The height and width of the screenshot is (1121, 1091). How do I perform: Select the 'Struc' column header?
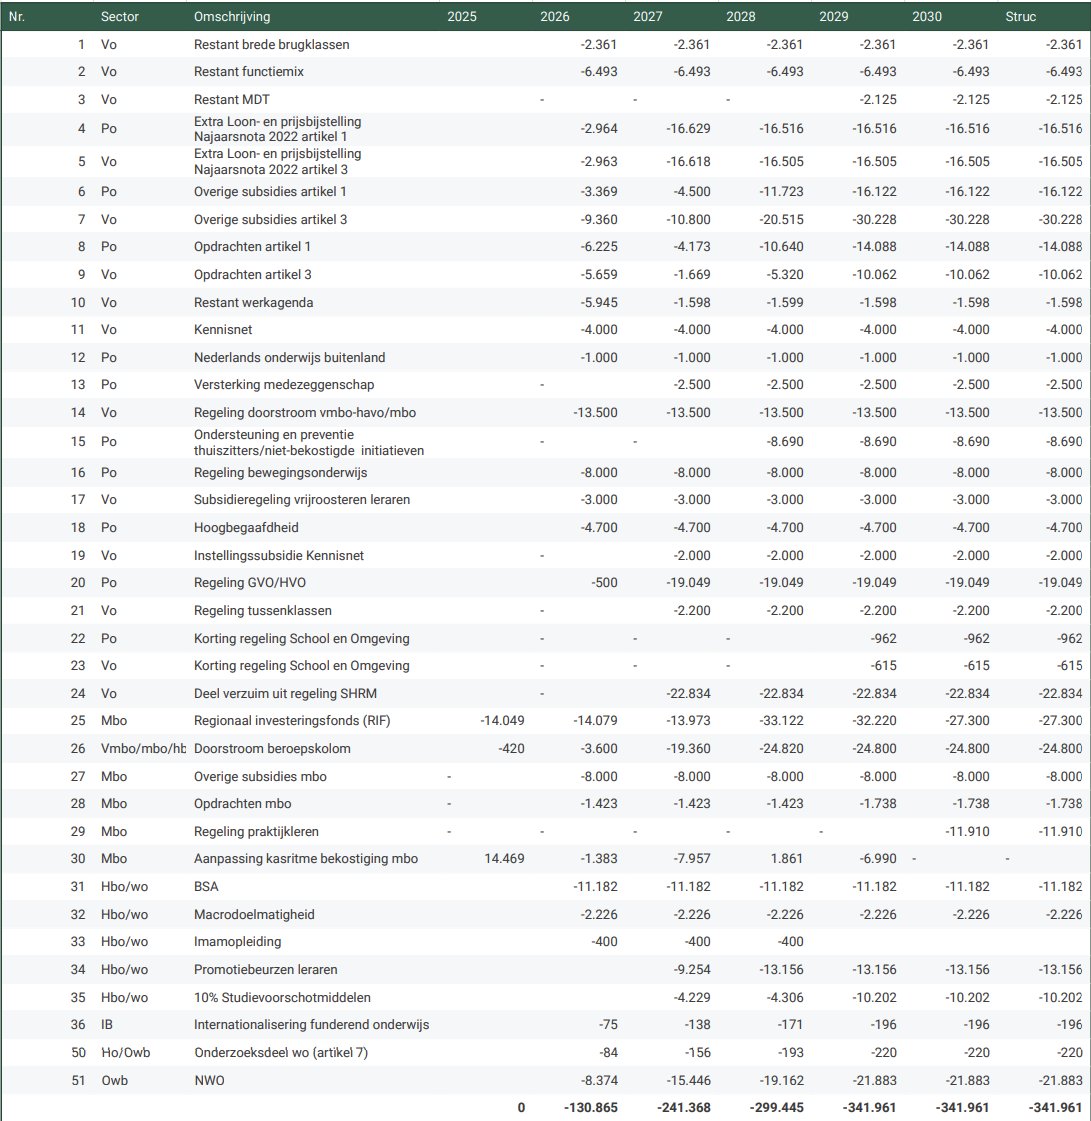click(x=1020, y=16)
